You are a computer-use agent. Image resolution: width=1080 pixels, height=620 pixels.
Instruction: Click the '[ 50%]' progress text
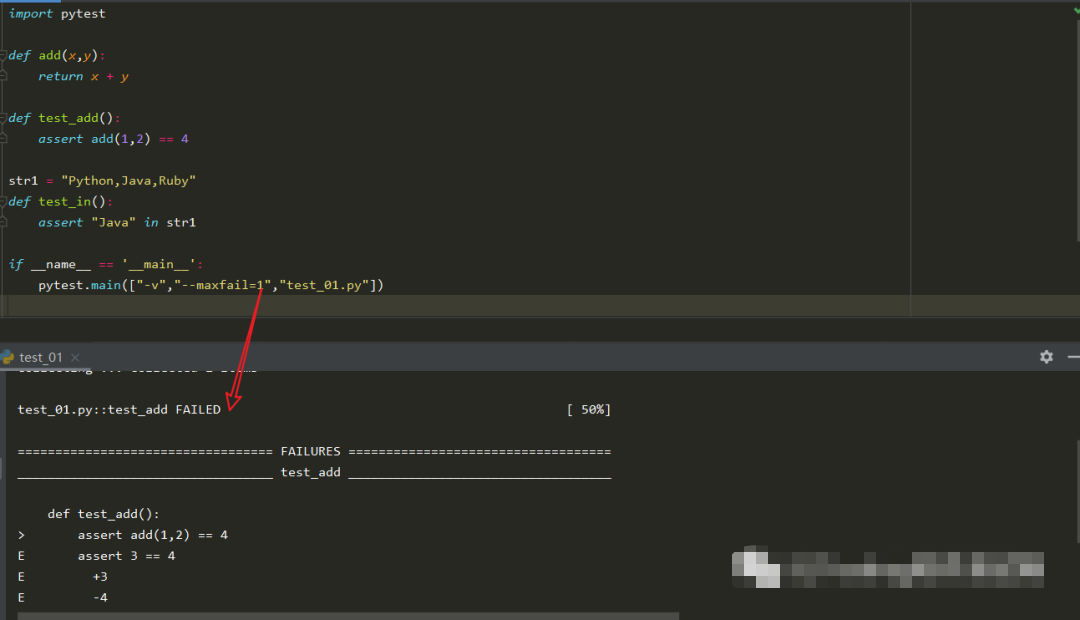pyautogui.click(x=589, y=410)
